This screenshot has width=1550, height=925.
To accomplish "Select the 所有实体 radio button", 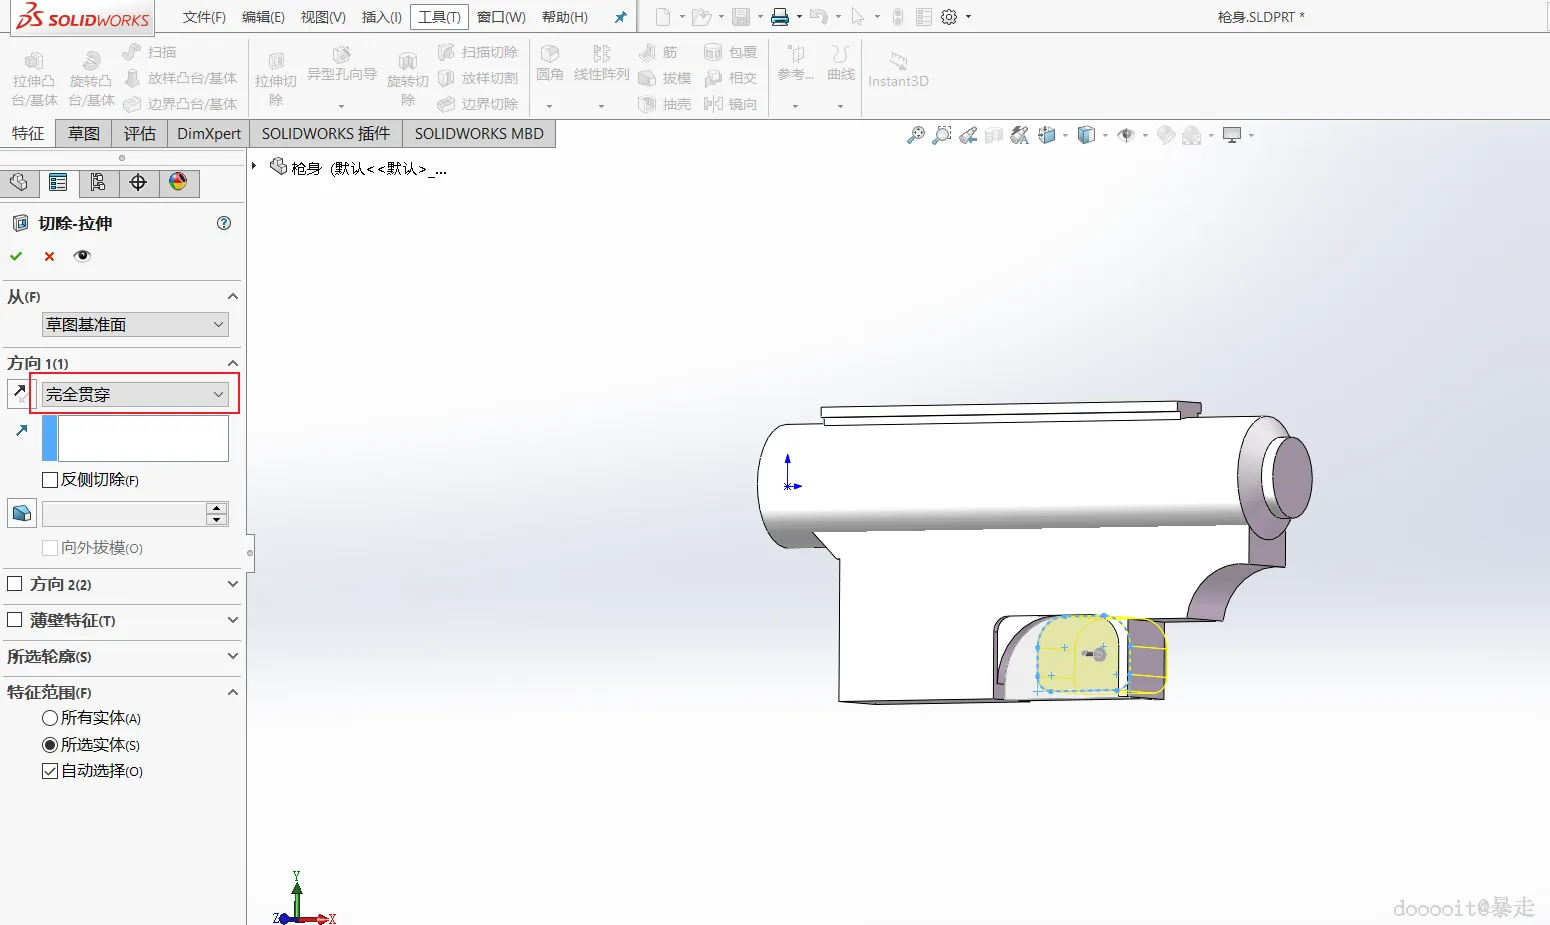I will tap(50, 718).
